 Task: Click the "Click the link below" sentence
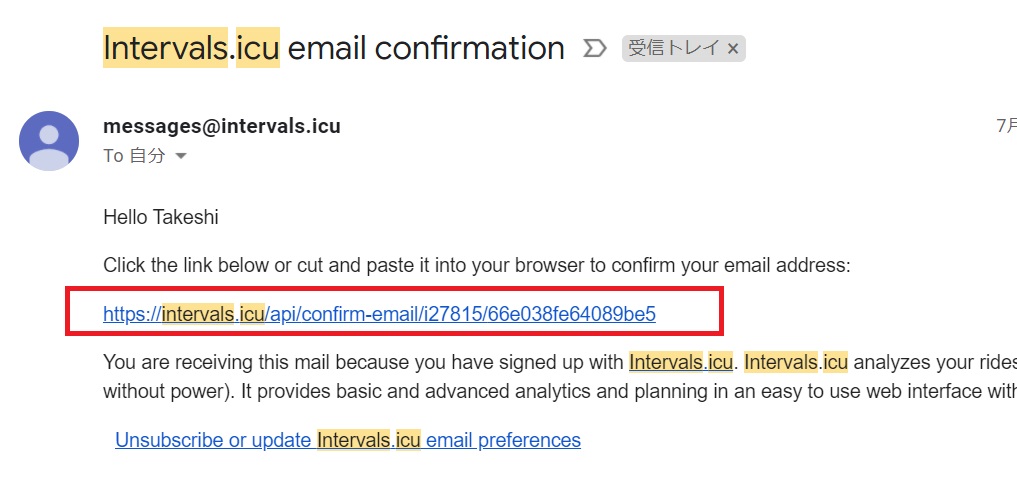tap(475, 266)
